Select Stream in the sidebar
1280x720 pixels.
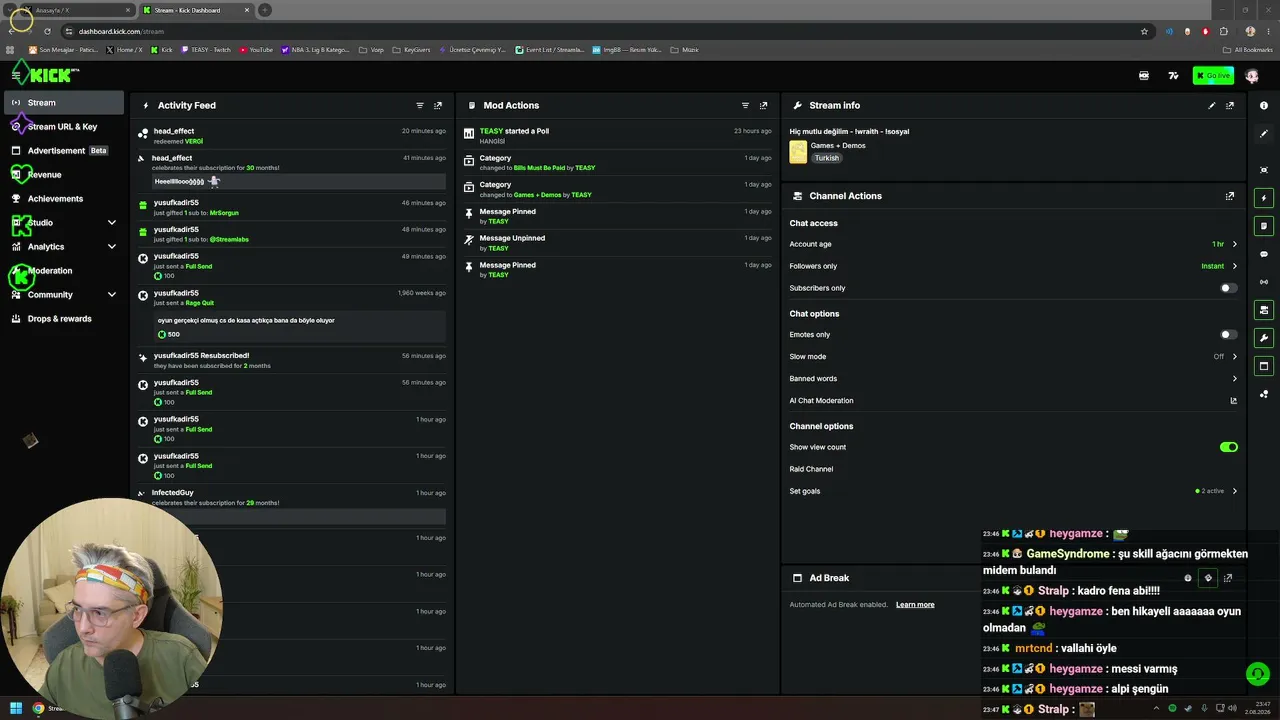point(64,102)
